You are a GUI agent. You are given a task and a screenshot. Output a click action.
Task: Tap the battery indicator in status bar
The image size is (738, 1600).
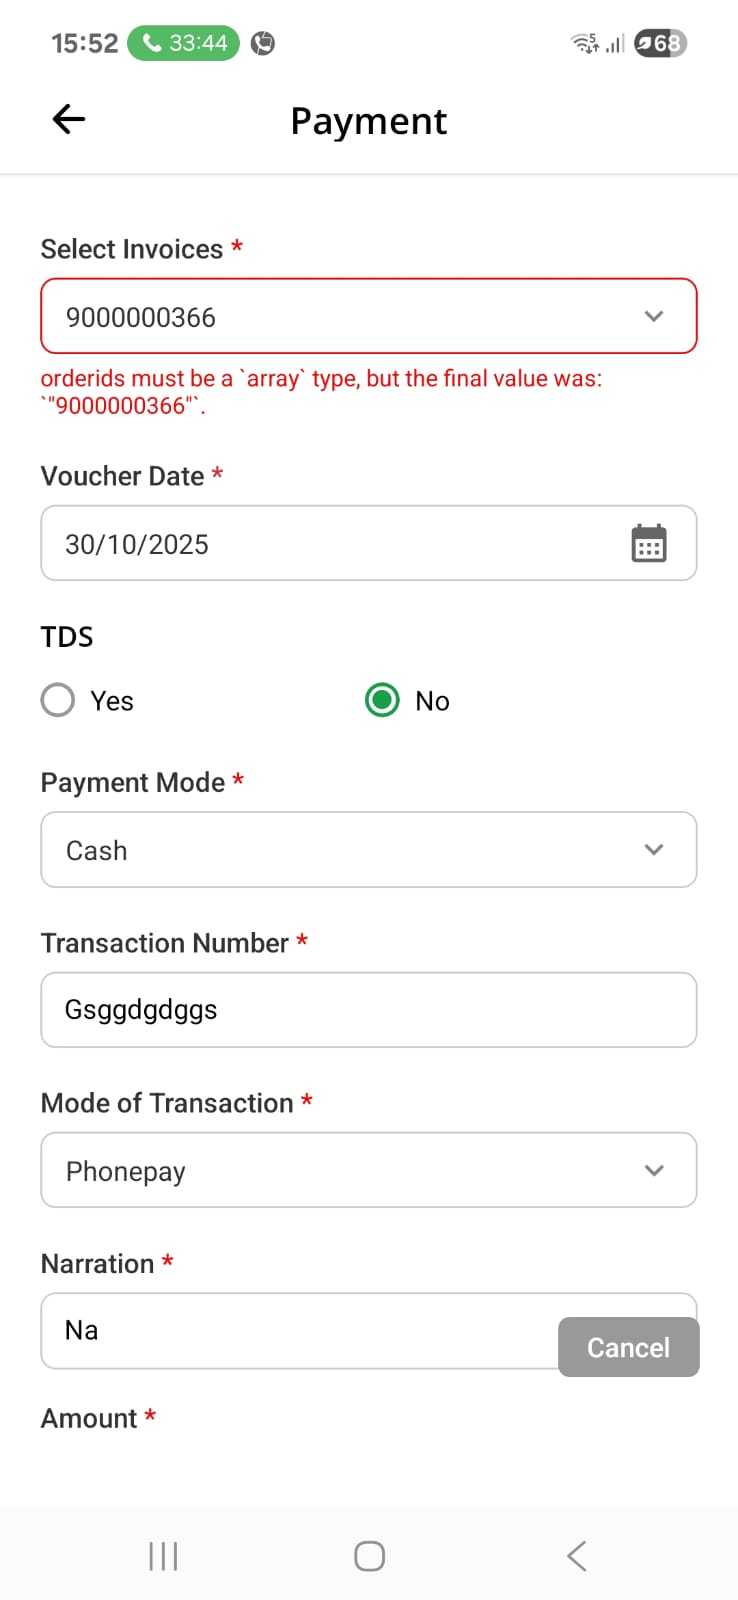660,43
